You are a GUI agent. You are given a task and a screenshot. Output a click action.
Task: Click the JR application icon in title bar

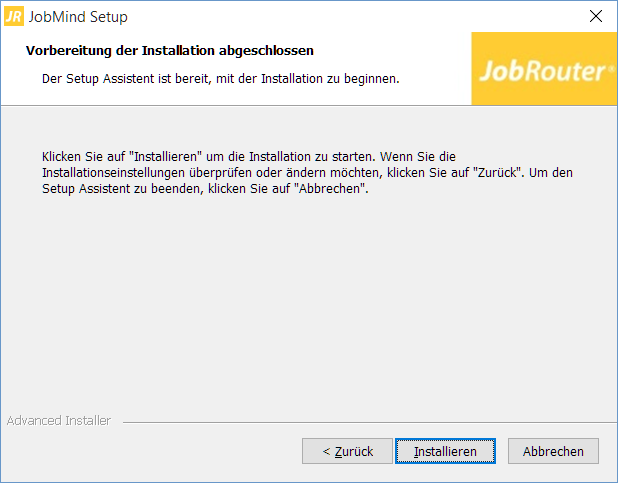point(14,17)
